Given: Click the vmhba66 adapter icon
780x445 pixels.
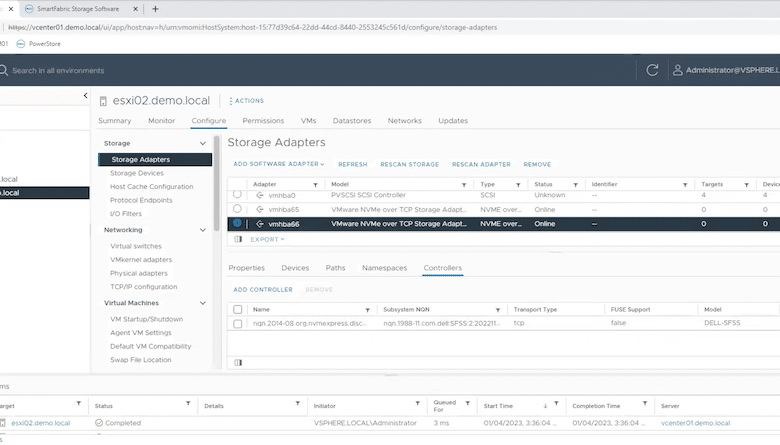Looking at the screenshot, I should (260, 224).
